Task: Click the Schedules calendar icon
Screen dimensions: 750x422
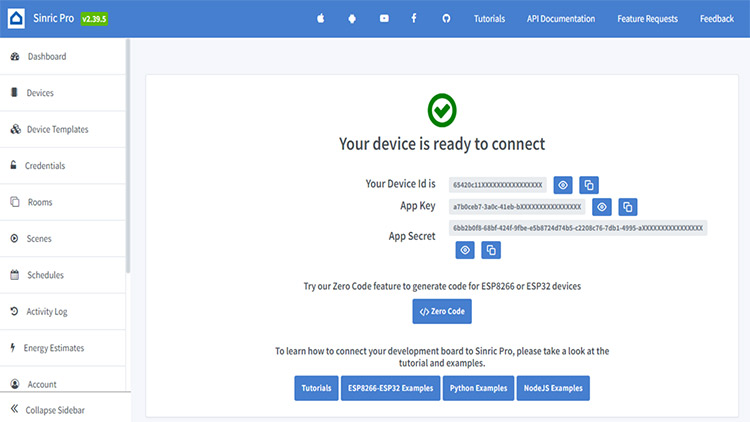Action: click(x=15, y=275)
